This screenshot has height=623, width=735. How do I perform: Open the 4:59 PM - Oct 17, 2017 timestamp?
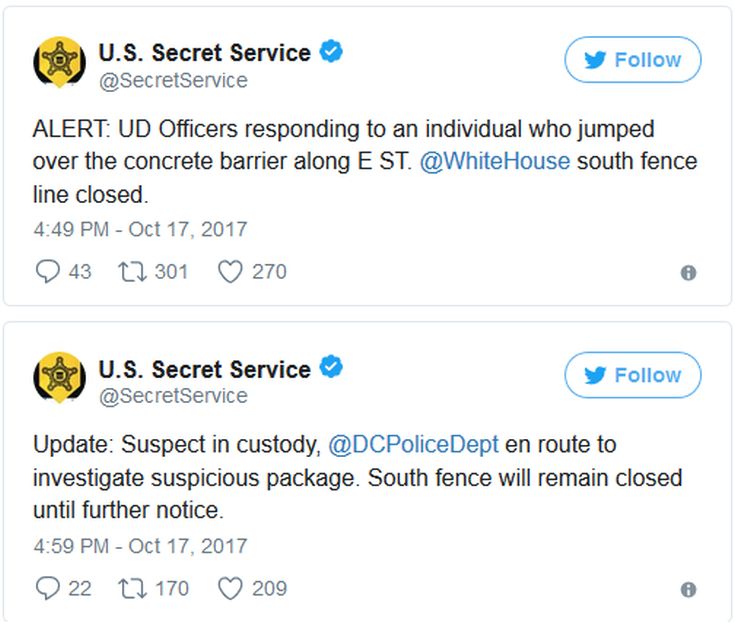tap(139, 546)
